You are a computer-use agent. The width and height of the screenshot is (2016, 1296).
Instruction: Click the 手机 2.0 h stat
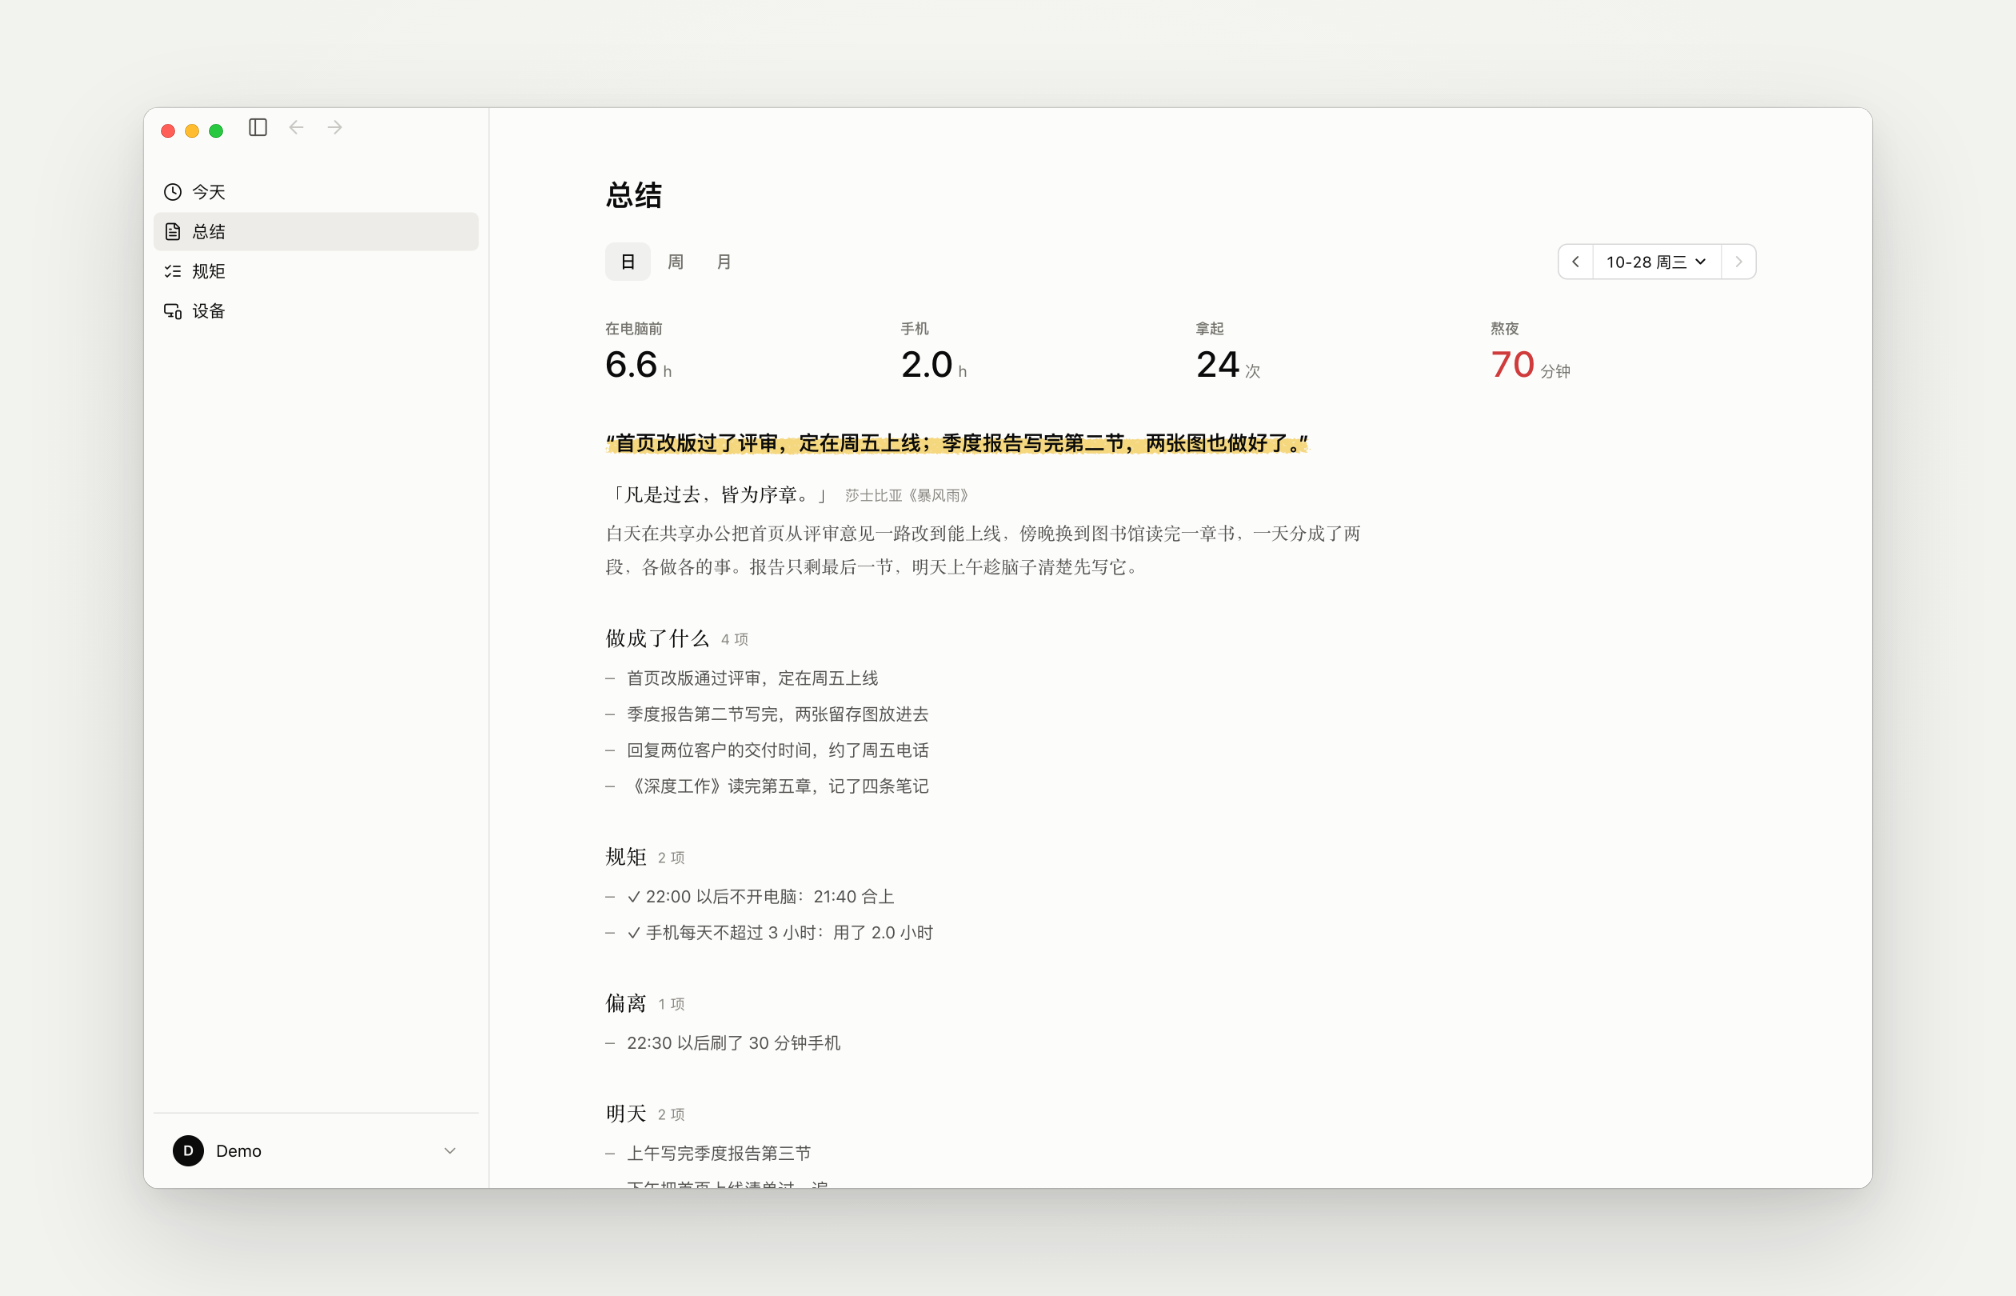[x=934, y=352]
